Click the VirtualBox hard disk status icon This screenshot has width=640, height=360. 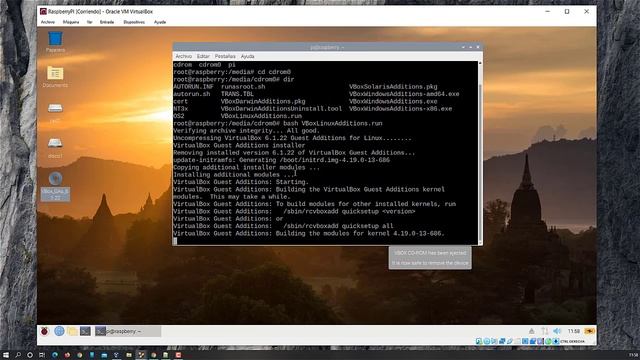478,341
